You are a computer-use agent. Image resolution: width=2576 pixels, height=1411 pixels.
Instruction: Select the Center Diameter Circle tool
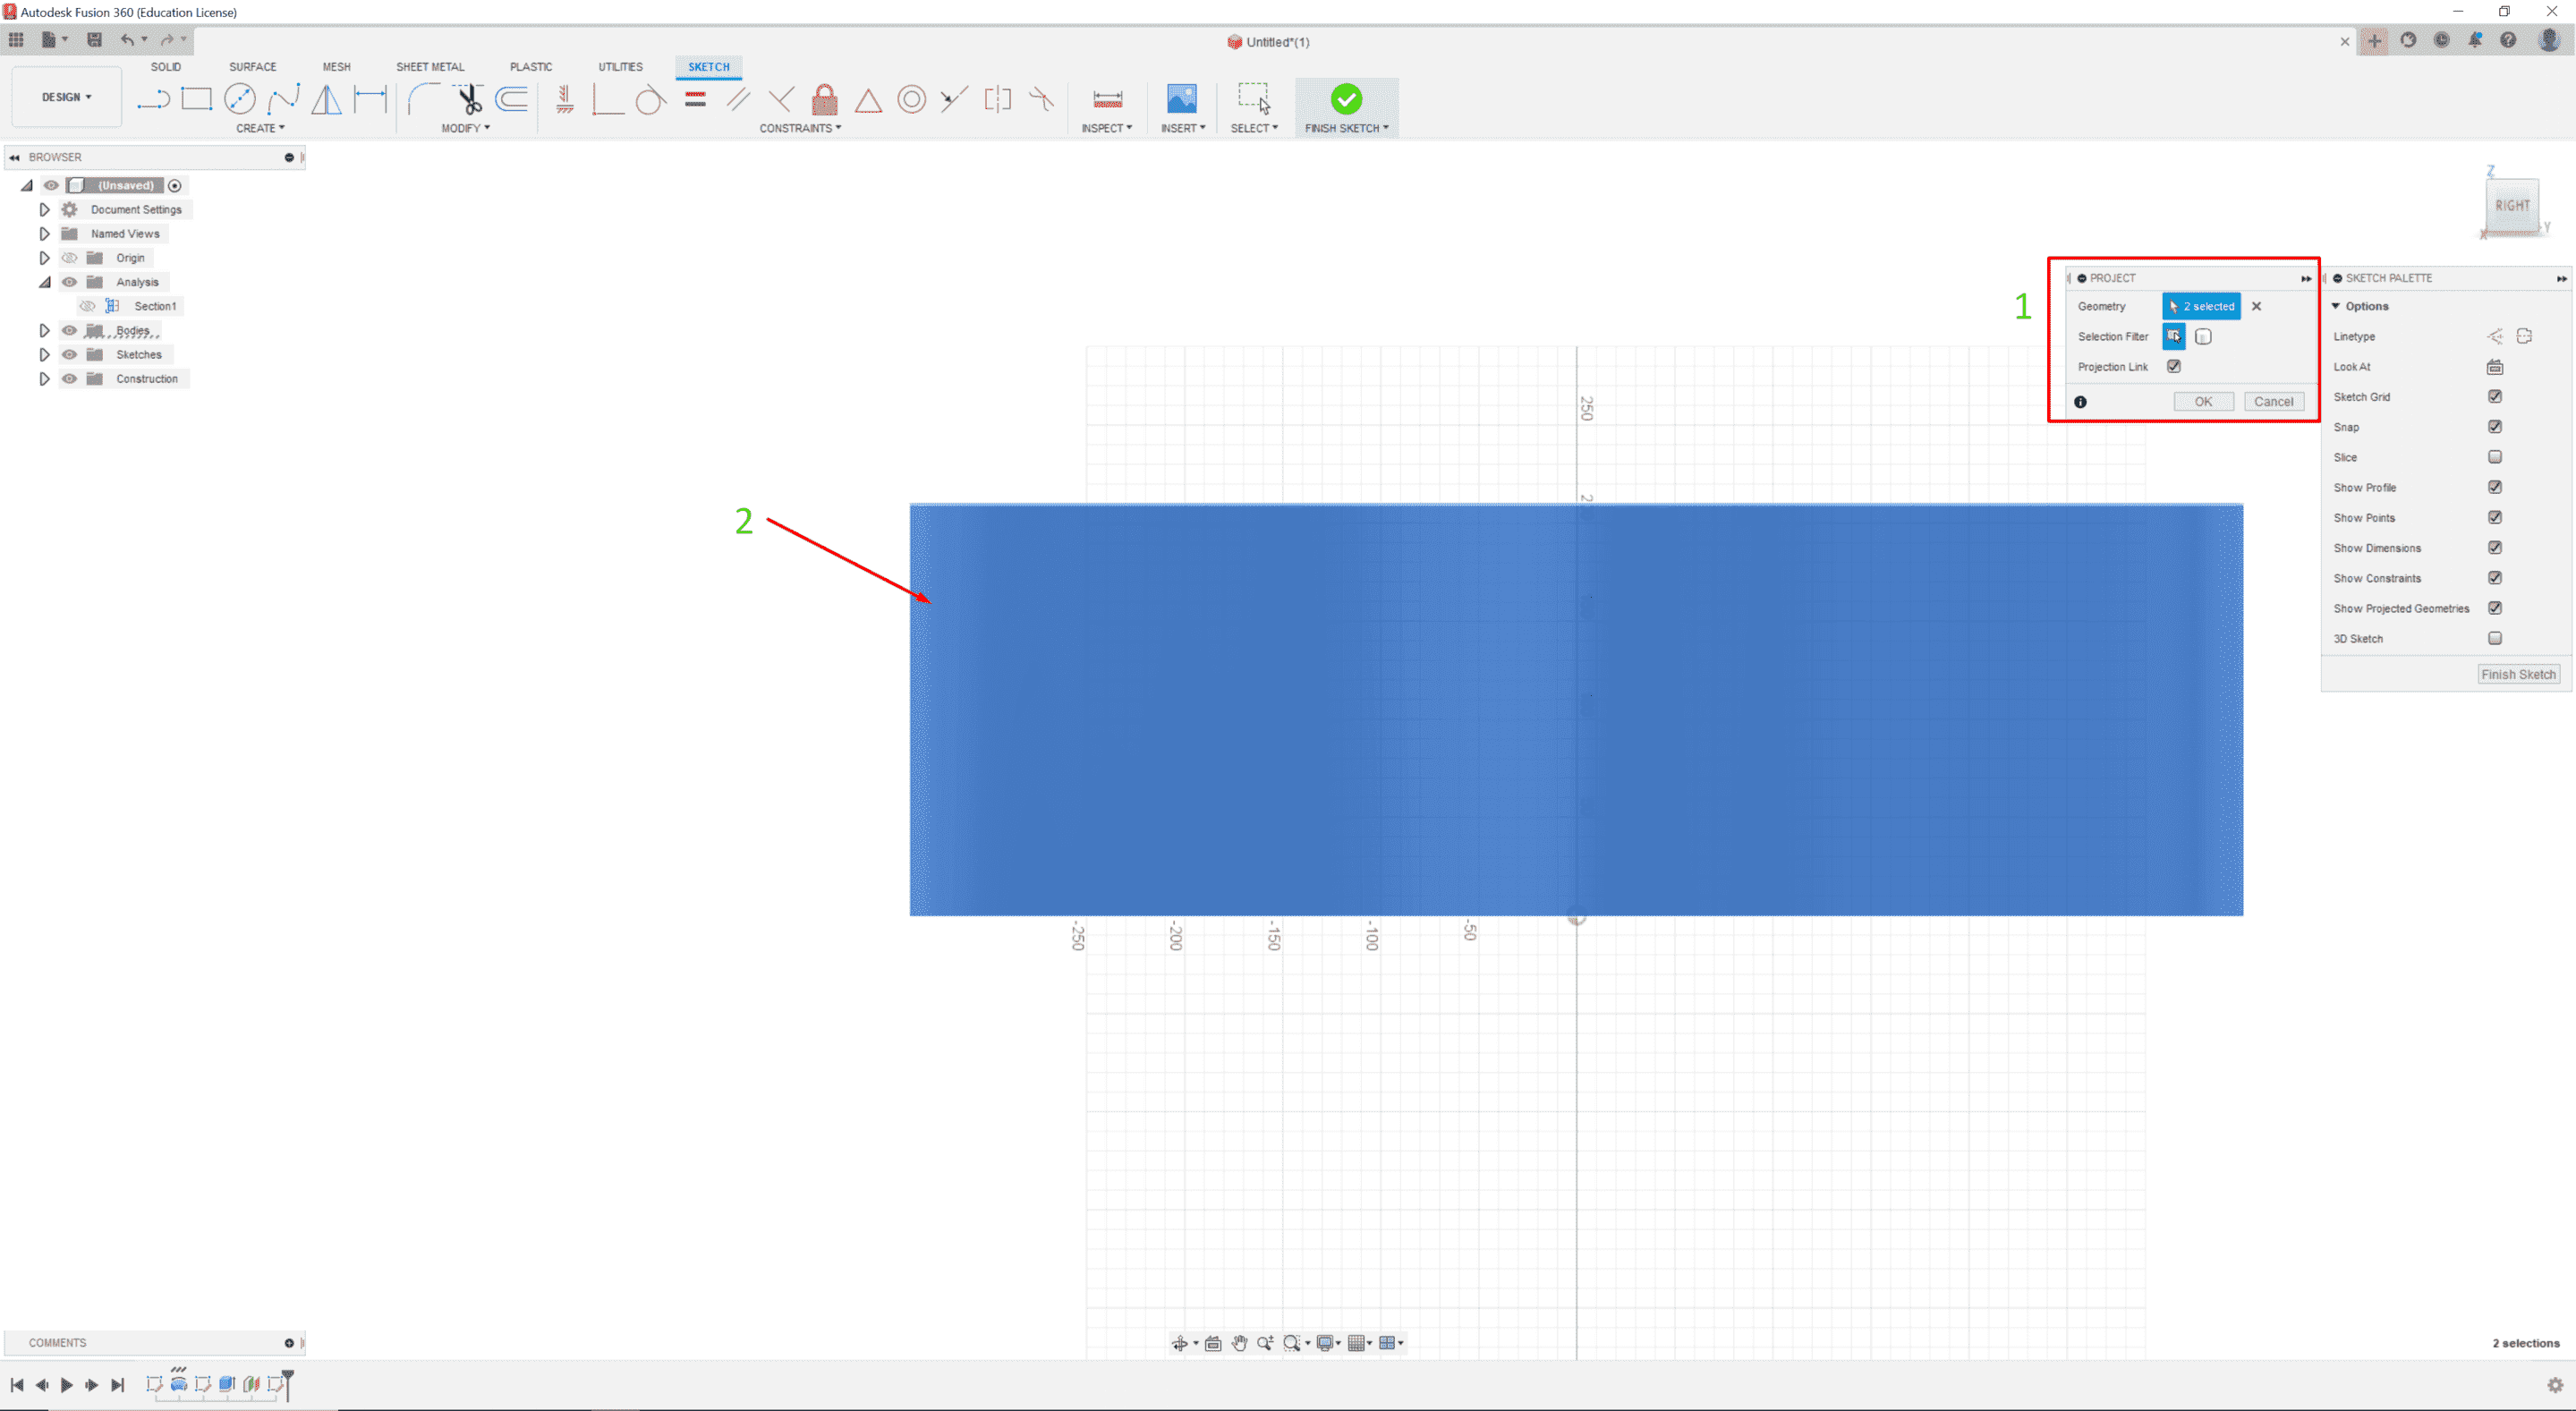pos(240,99)
